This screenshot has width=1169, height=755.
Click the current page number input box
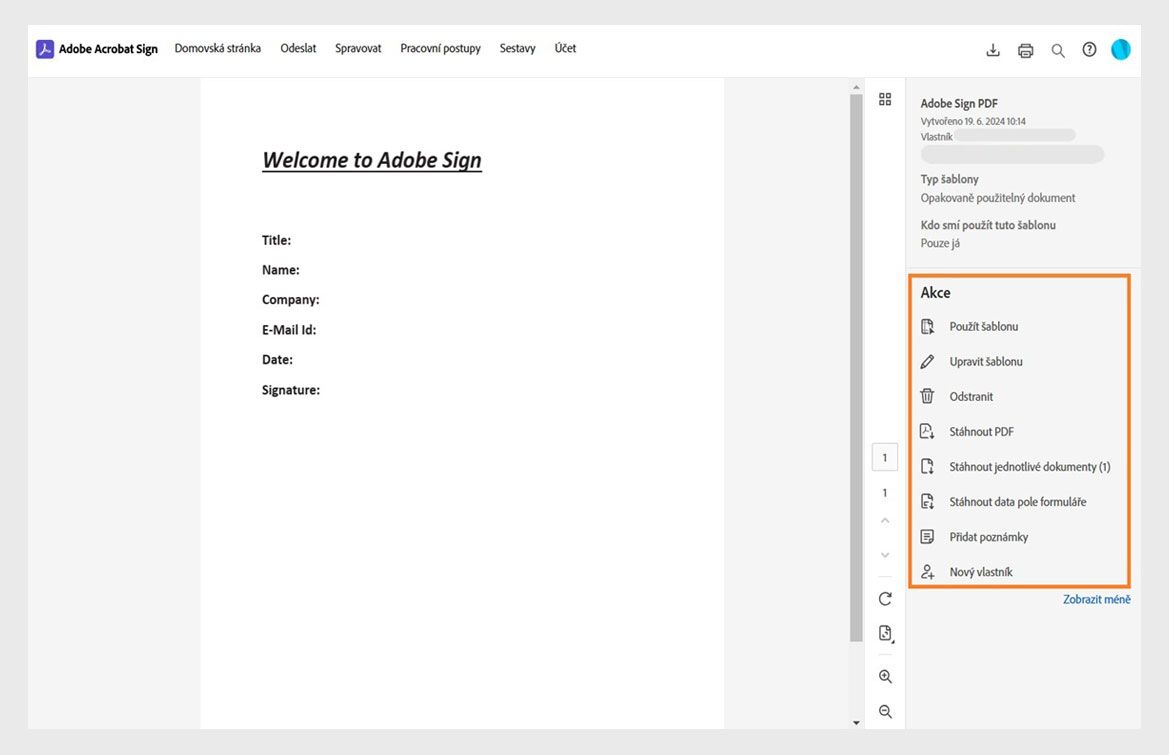[885, 458]
